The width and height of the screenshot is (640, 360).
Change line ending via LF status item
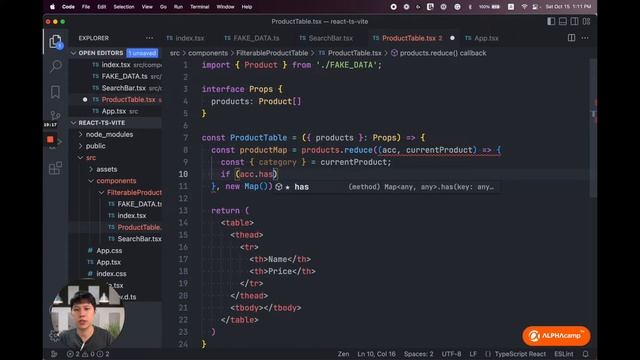tap(473, 354)
